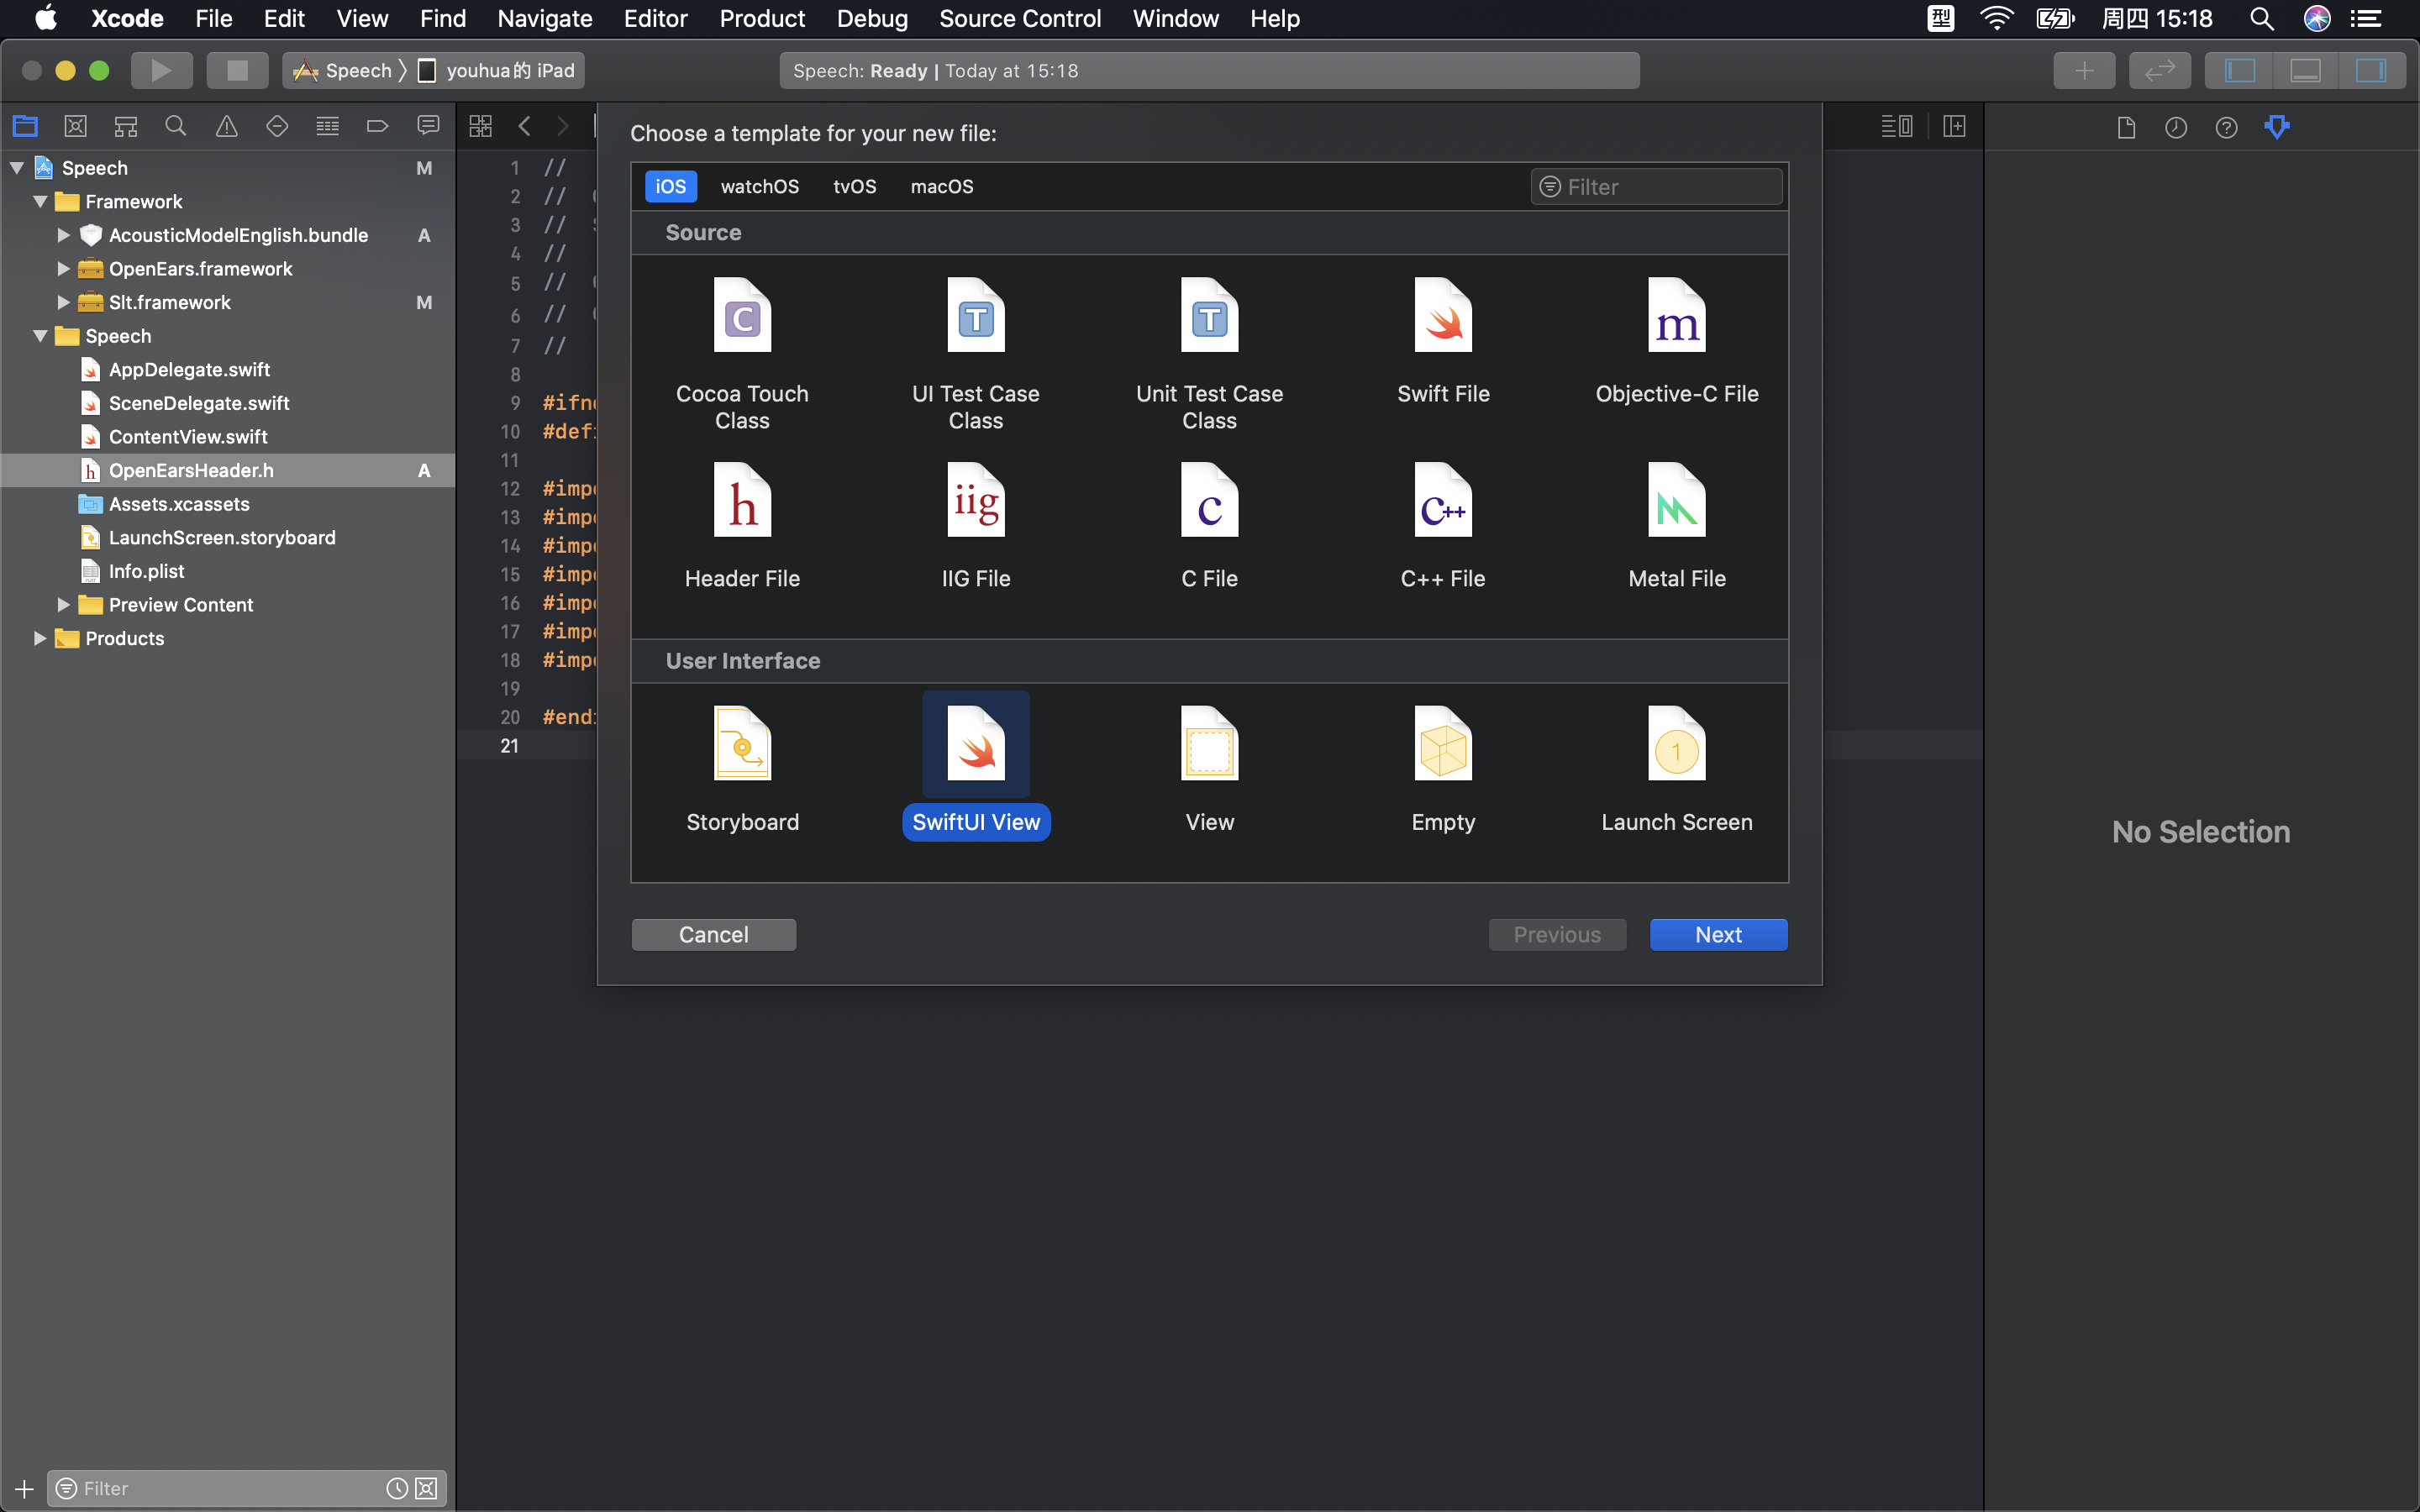This screenshot has height=1512, width=2420.
Task: Switch to the macOS template tab
Action: click(942, 186)
